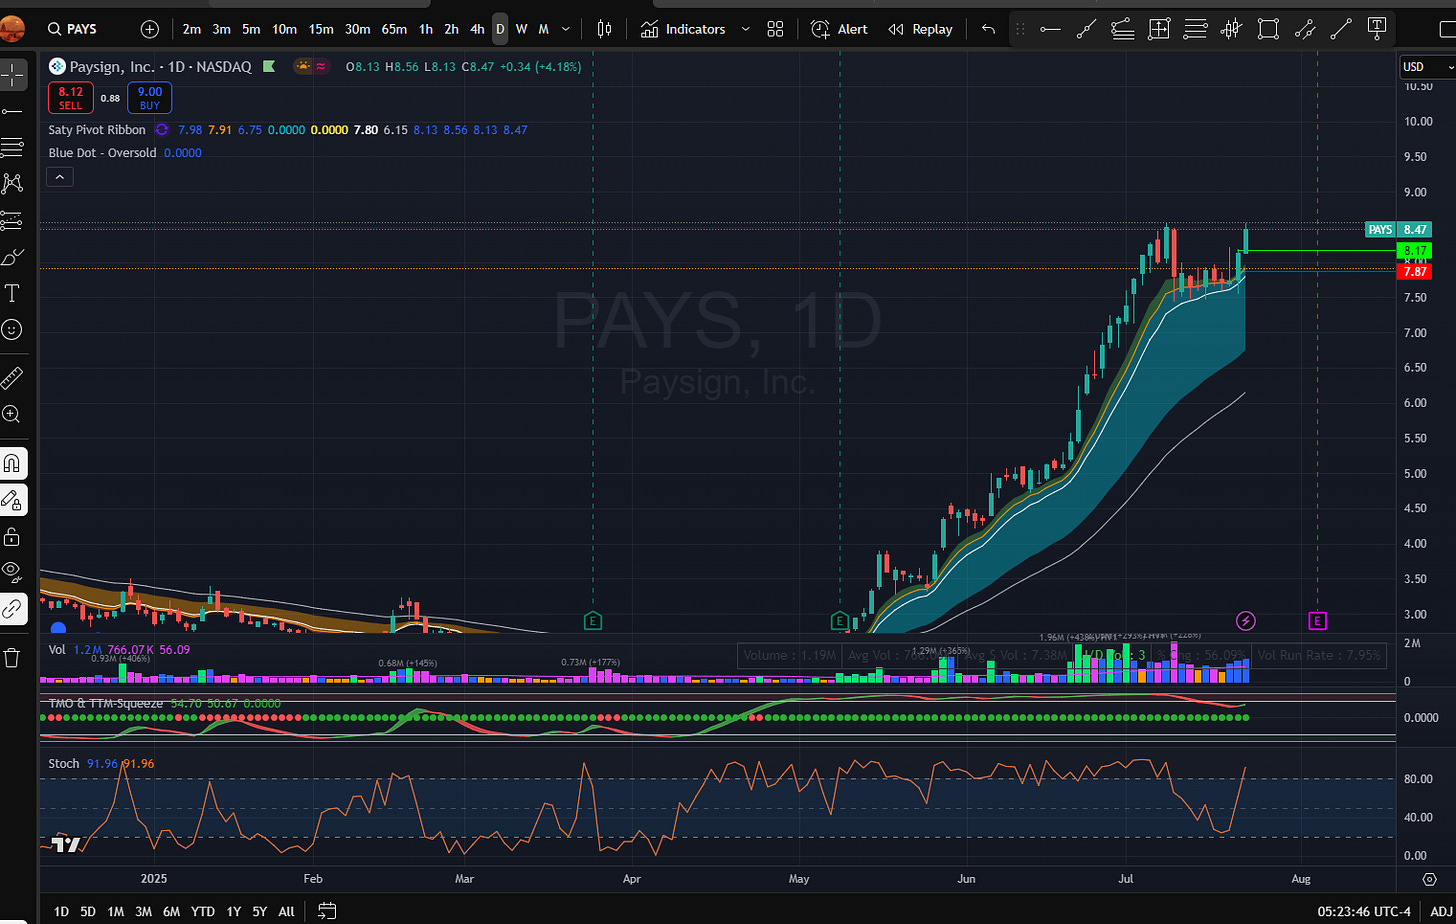Open the forecasting and measurement tools group
1456x924 pixels.
[x=12, y=221]
